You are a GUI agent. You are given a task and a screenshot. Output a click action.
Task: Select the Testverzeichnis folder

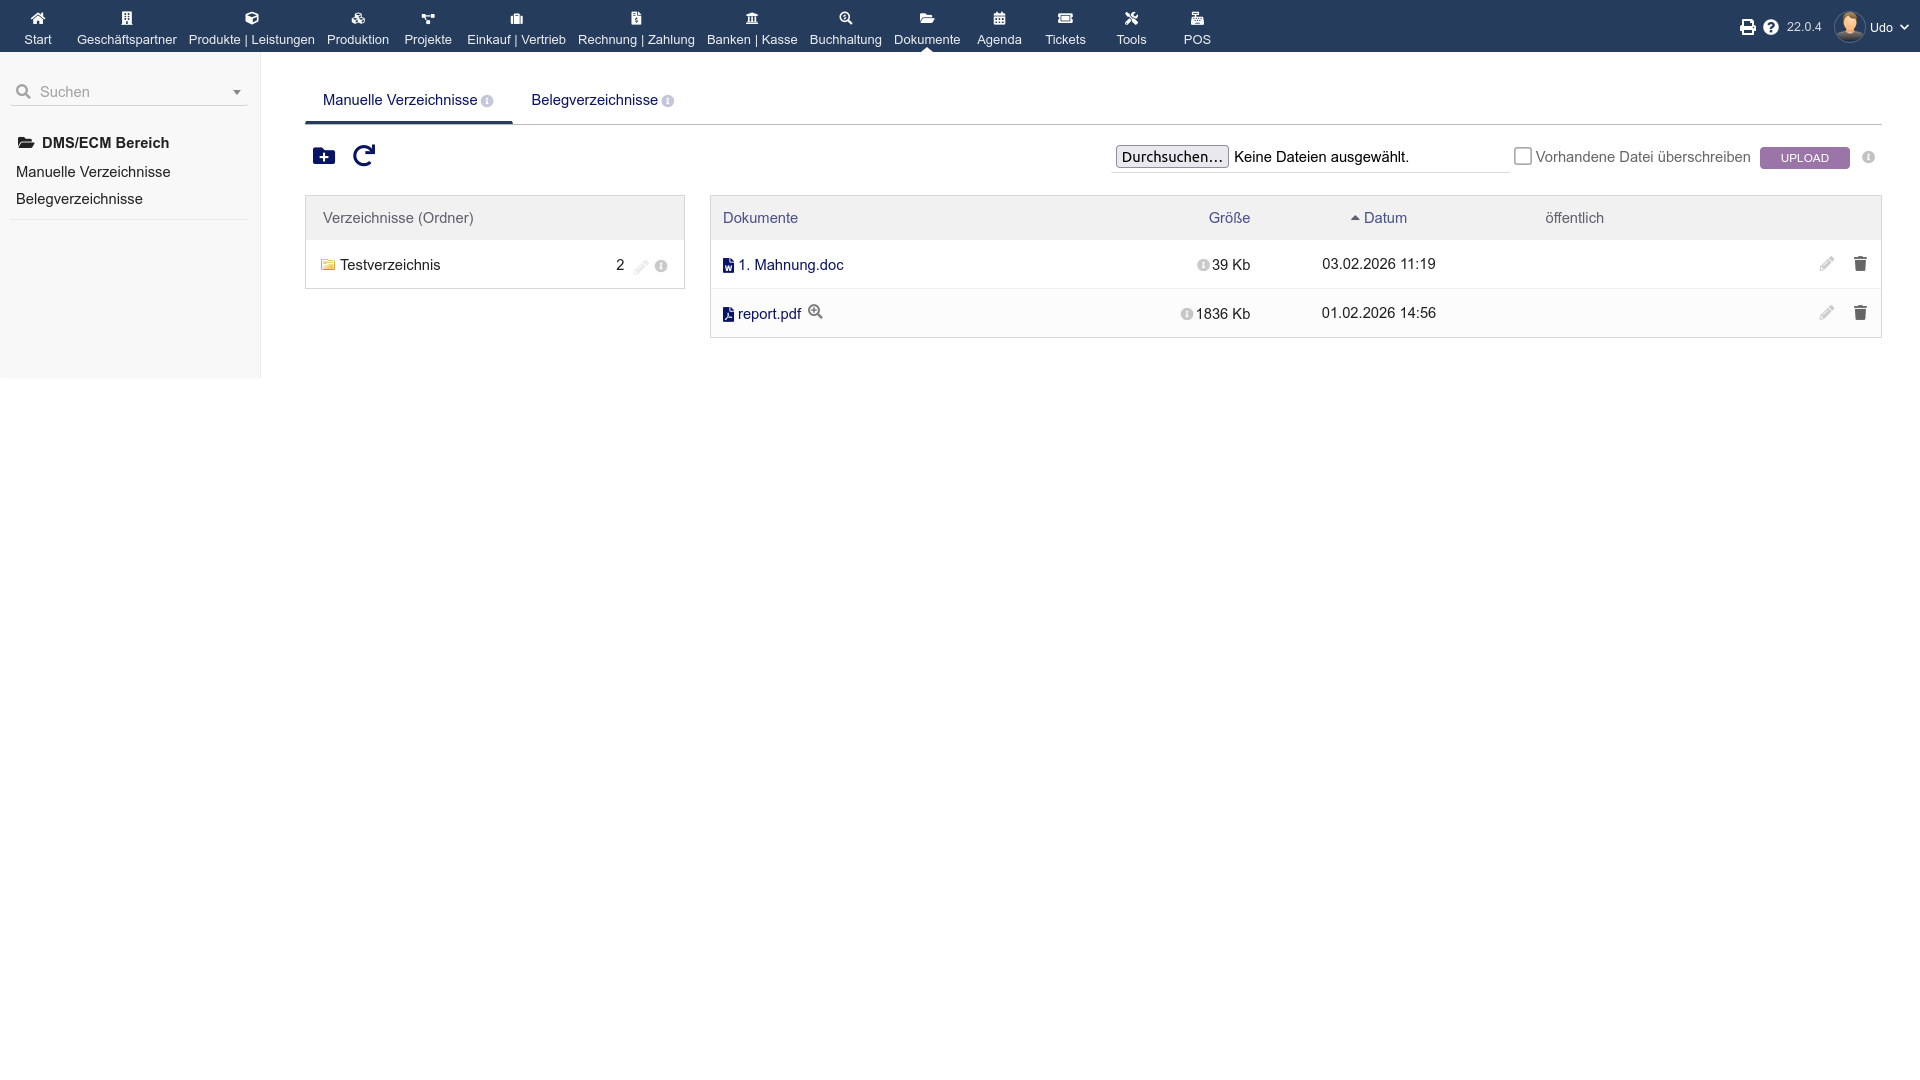tap(390, 265)
